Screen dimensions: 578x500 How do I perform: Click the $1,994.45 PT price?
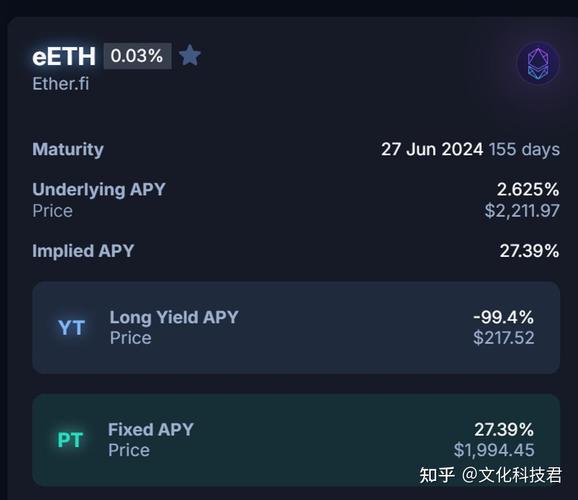pyautogui.click(x=494, y=450)
